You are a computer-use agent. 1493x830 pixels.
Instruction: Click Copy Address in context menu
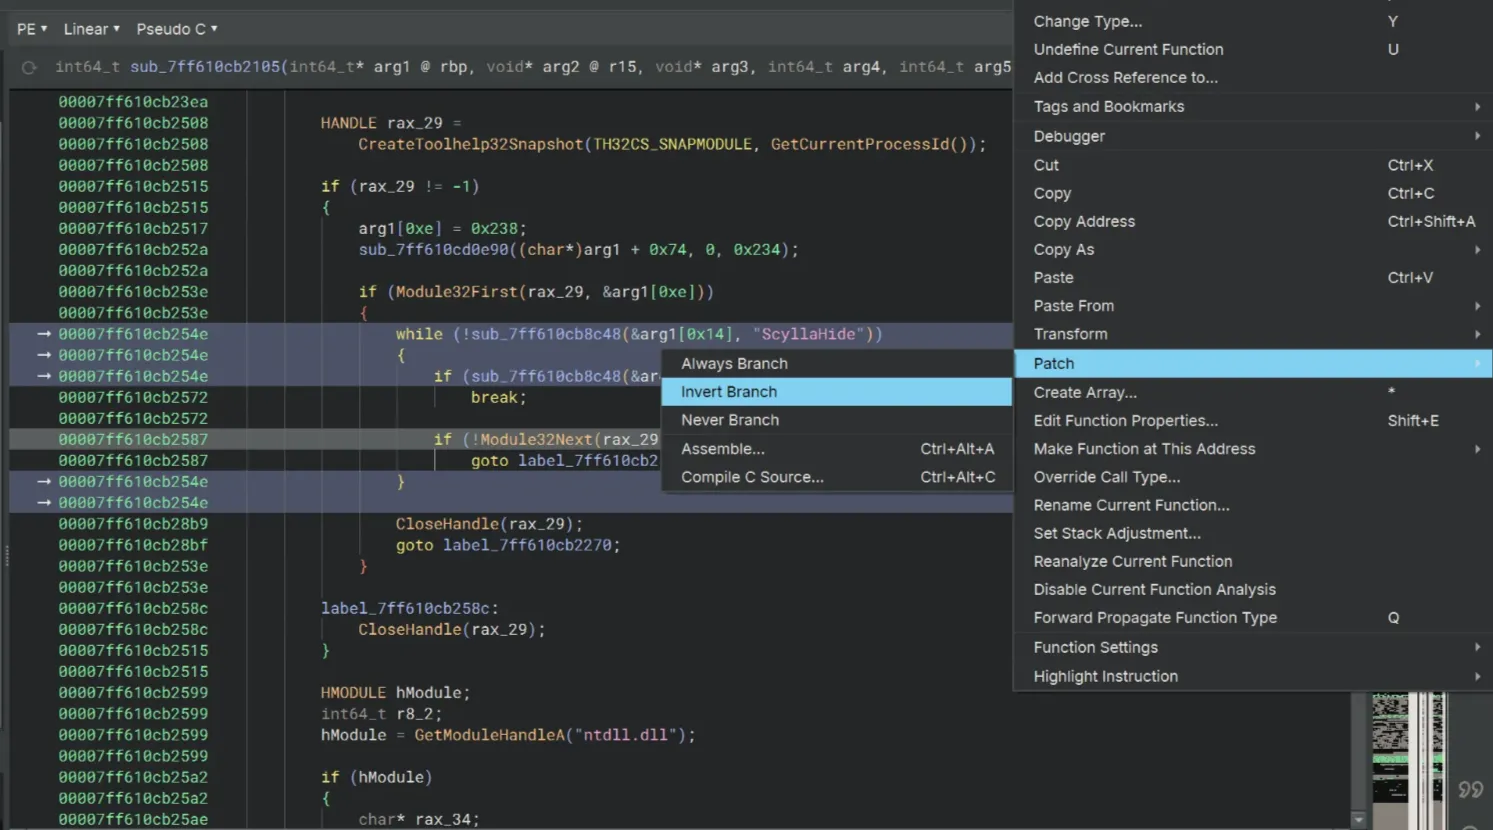pyautogui.click(x=1084, y=221)
